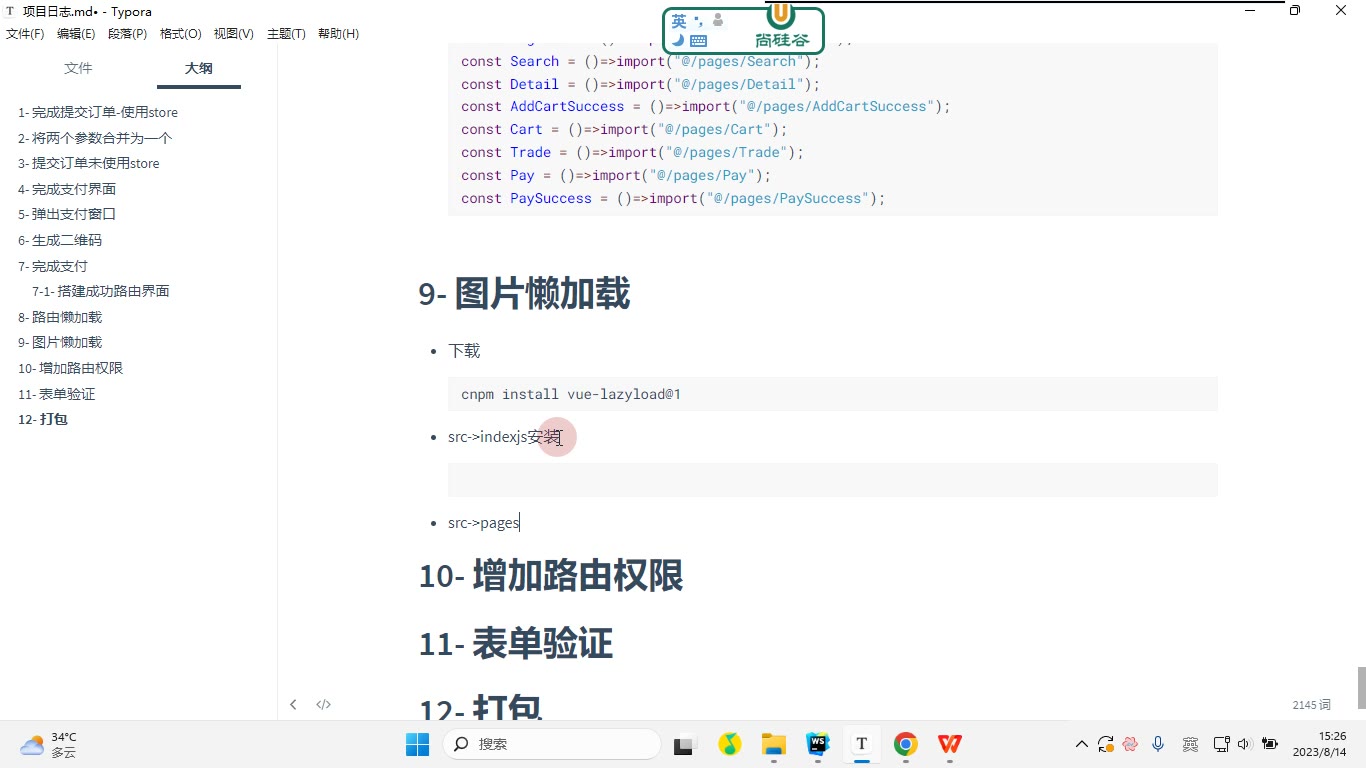Click the microphone tray icon

pyautogui.click(x=1158, y=744)
